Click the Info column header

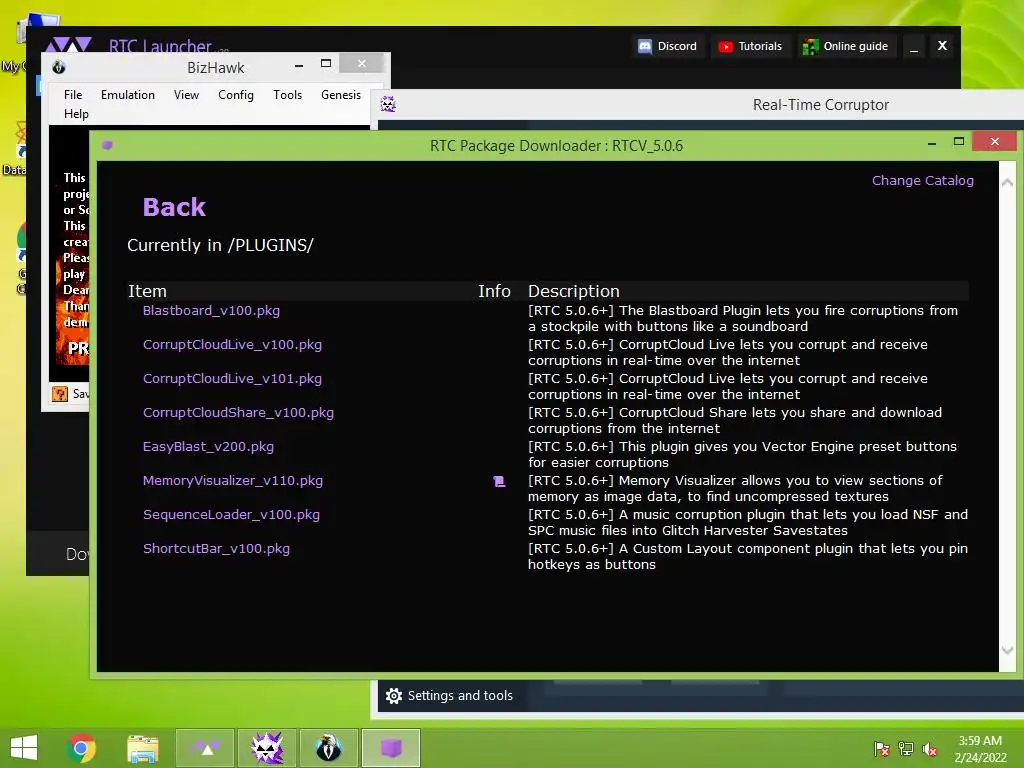(x=494, y=291)
